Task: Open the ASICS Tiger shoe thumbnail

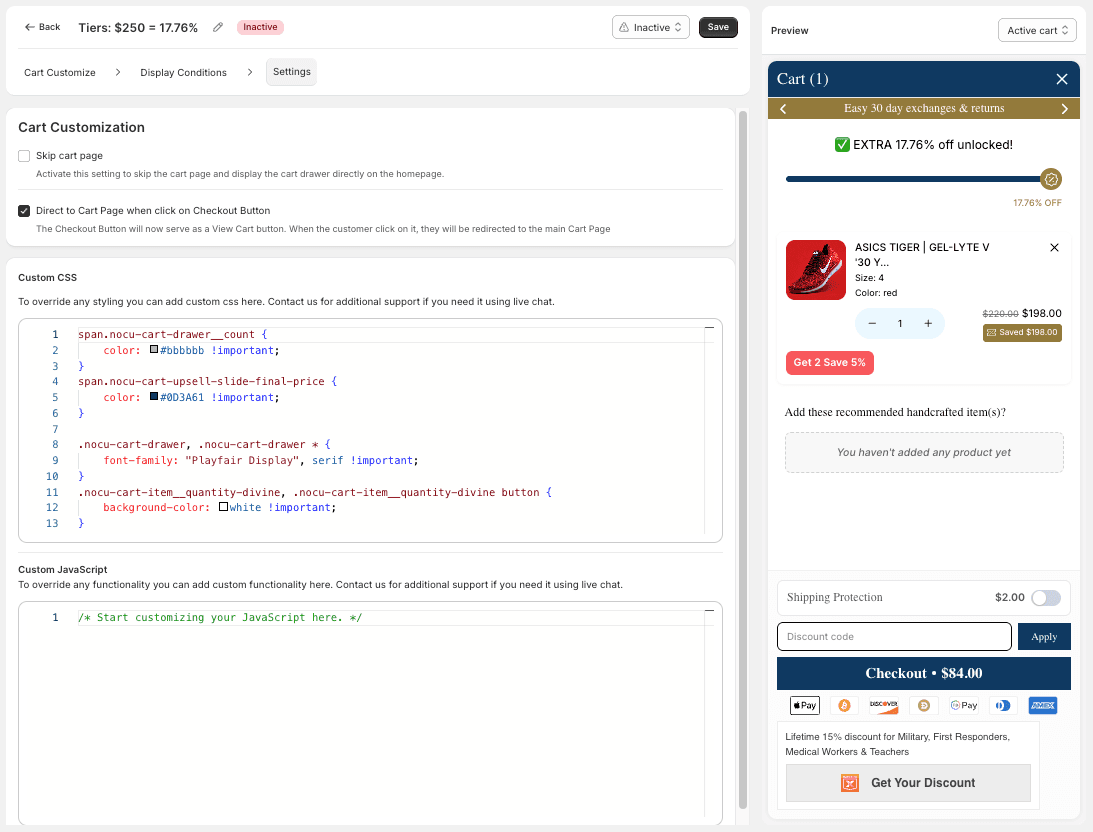Action: point(816,270)
